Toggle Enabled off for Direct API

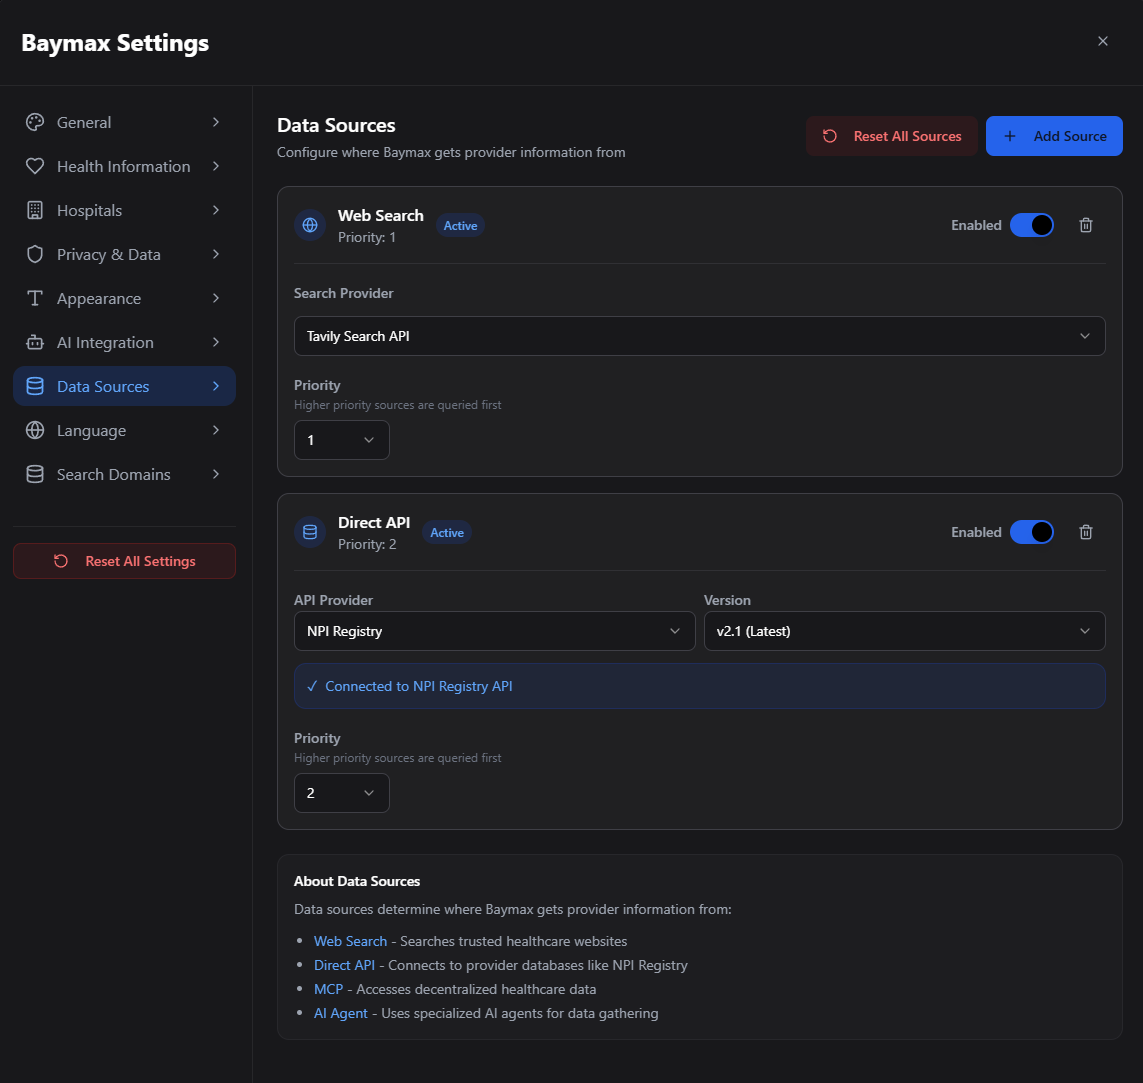coord(1033,532)
